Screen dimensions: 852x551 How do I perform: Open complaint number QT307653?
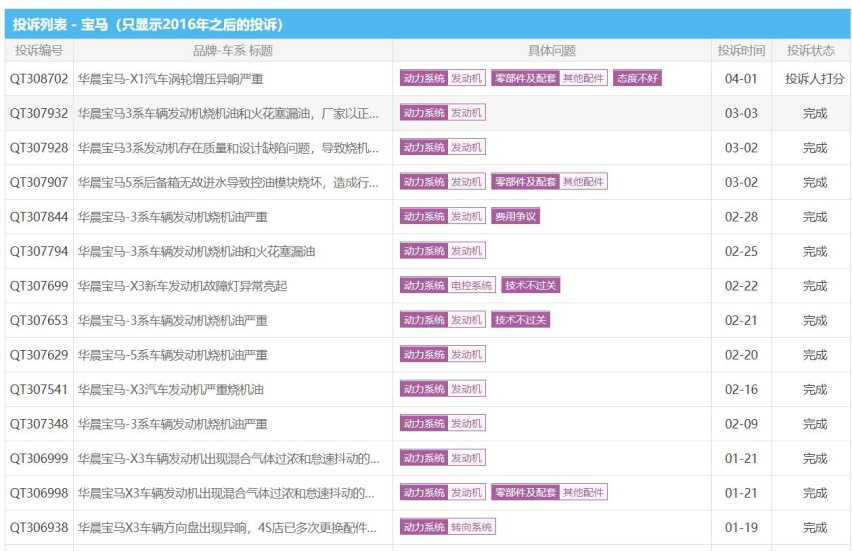(x=39, y=320)
